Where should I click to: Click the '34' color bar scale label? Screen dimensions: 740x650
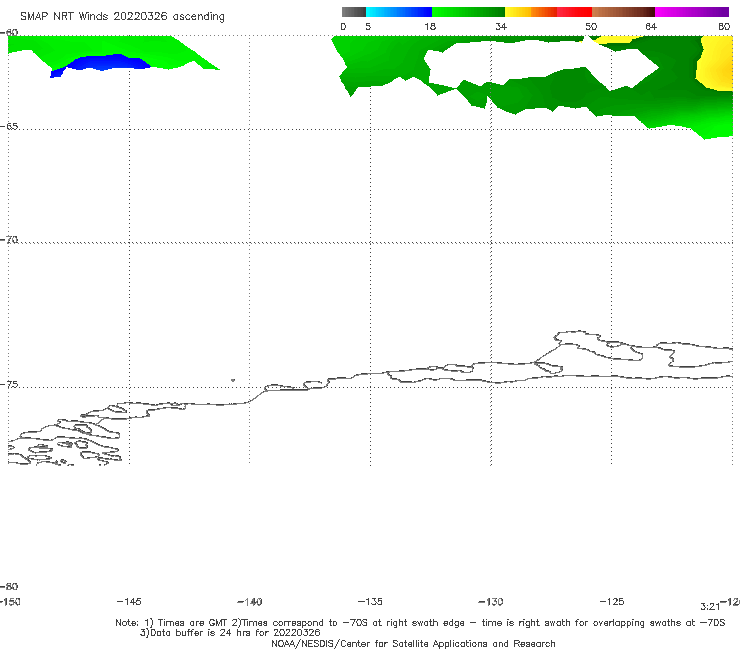(x=501, y=26)
